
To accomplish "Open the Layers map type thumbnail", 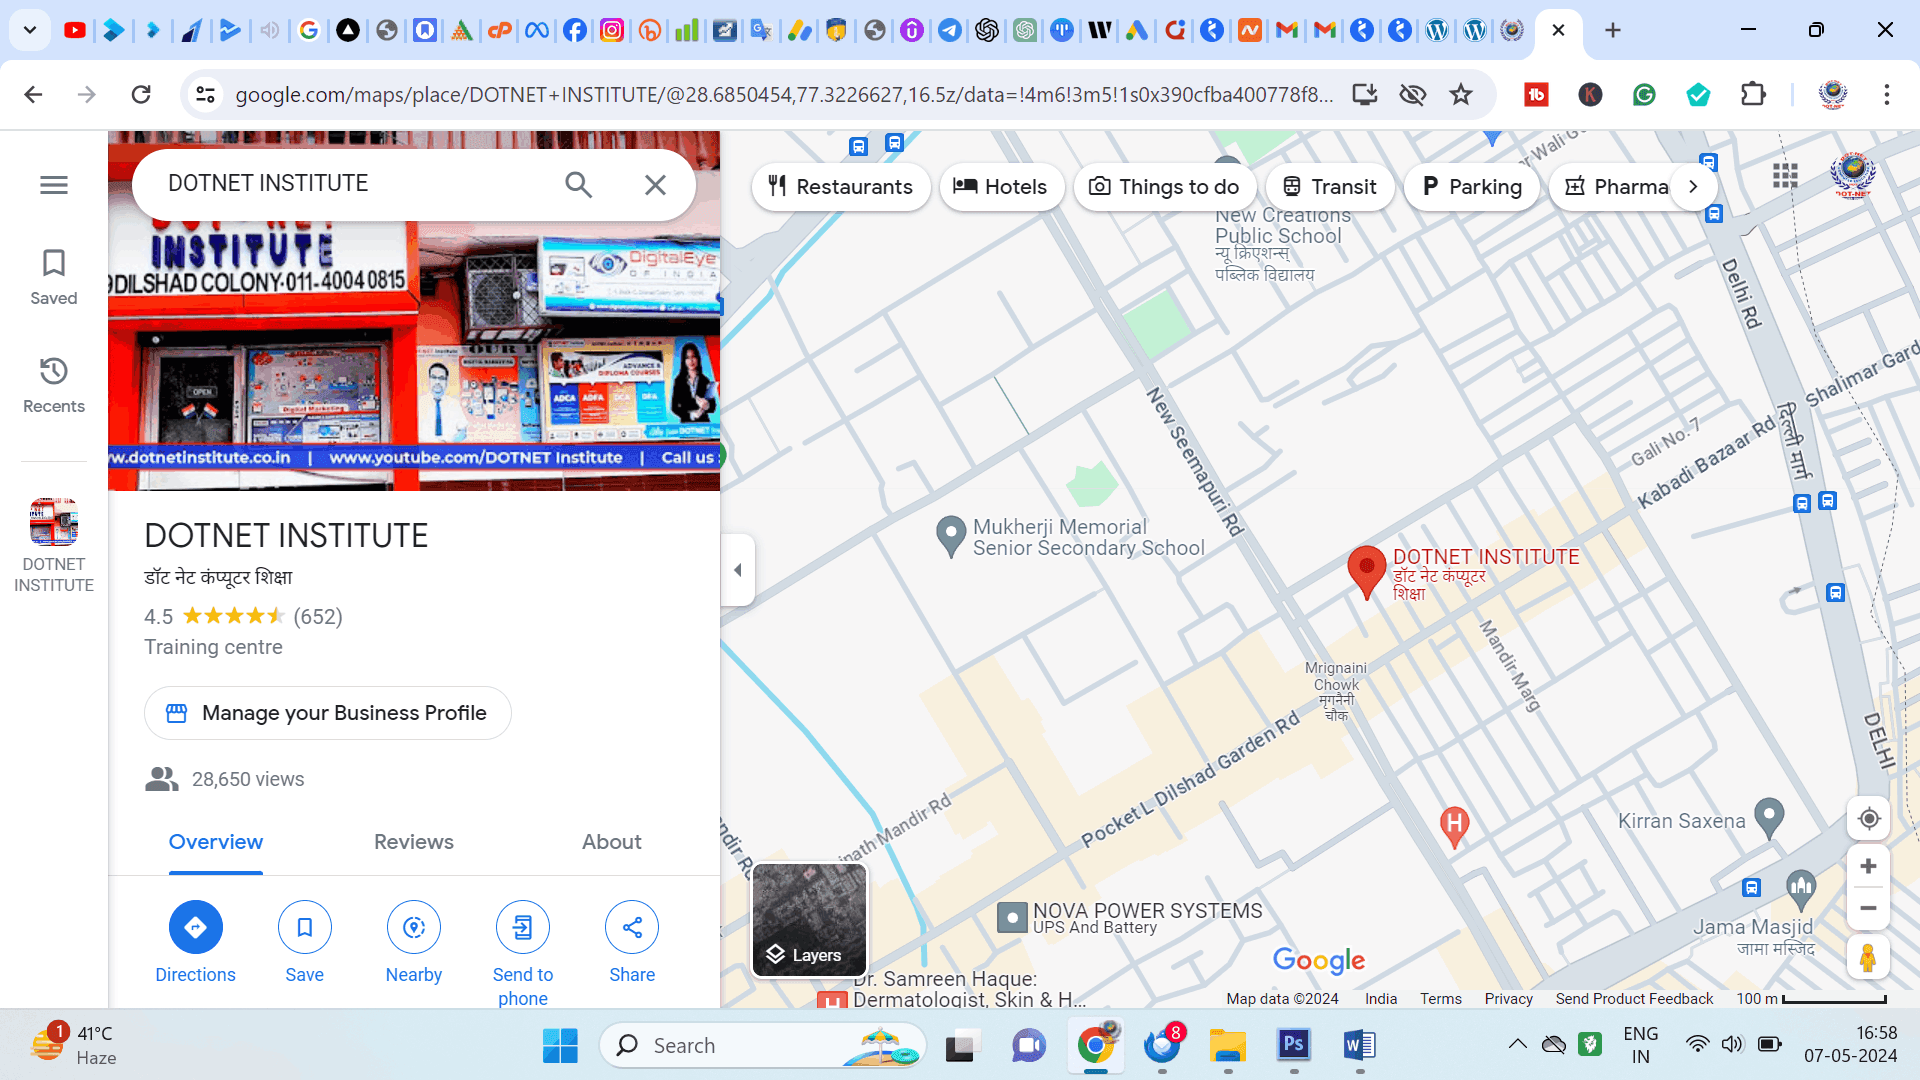I will 809,920.
